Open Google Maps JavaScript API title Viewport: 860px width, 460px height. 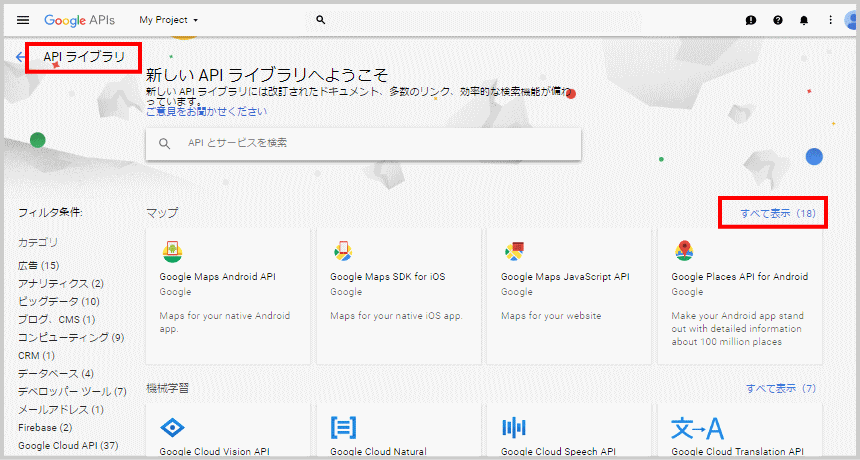[x=565, y=277]
